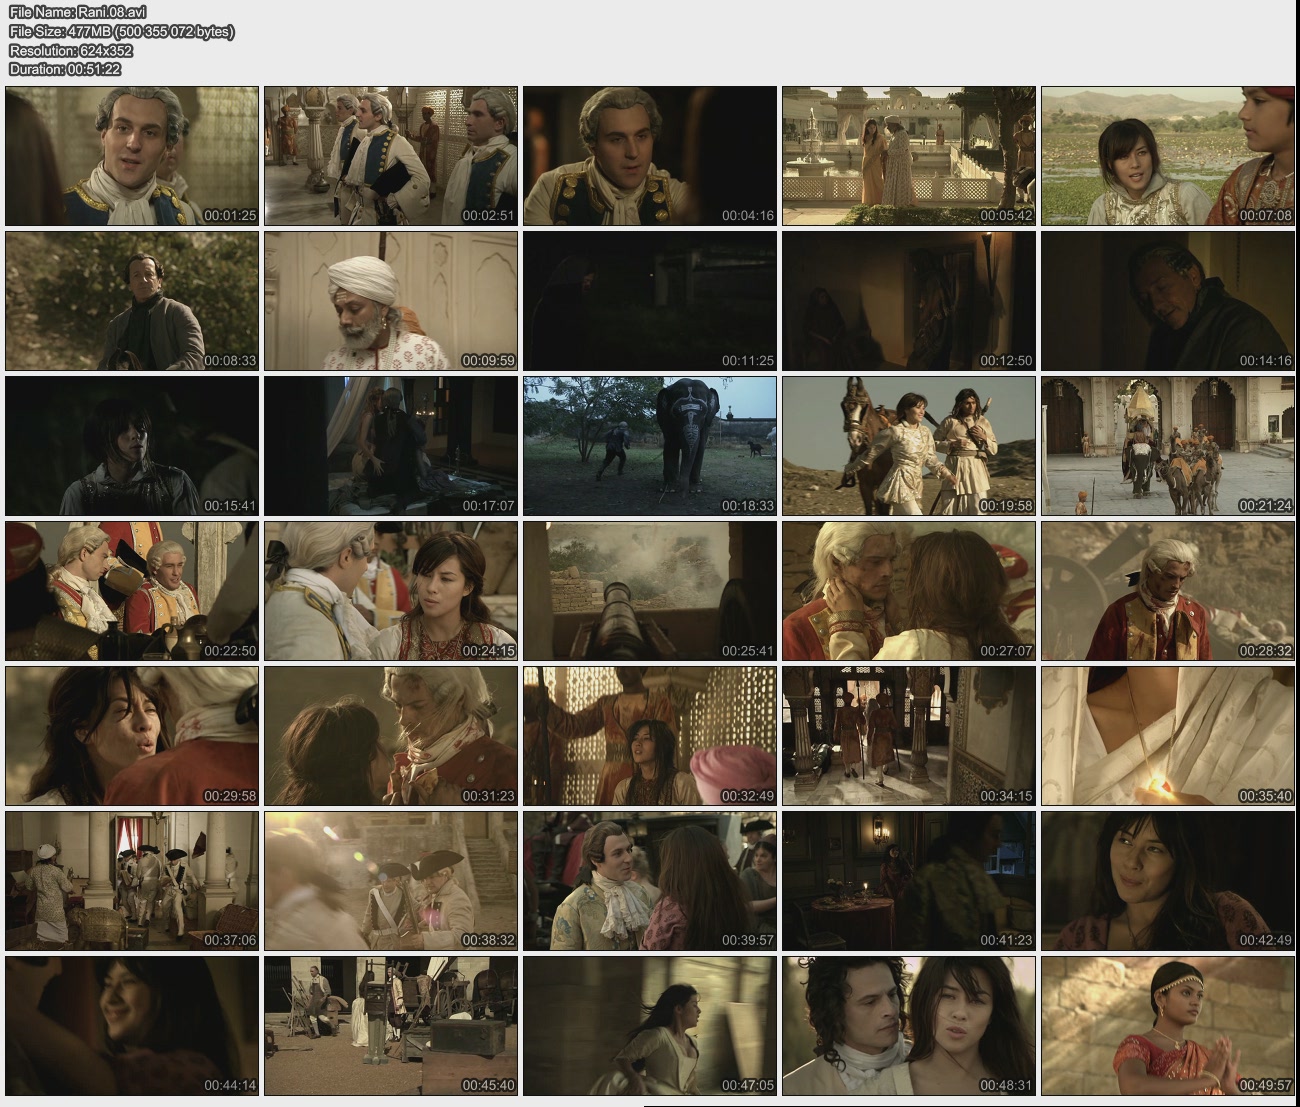1300x1107 pixels.
Task: Select the thumbnail timestamped 00:35:40
Action: [1167, 736]
